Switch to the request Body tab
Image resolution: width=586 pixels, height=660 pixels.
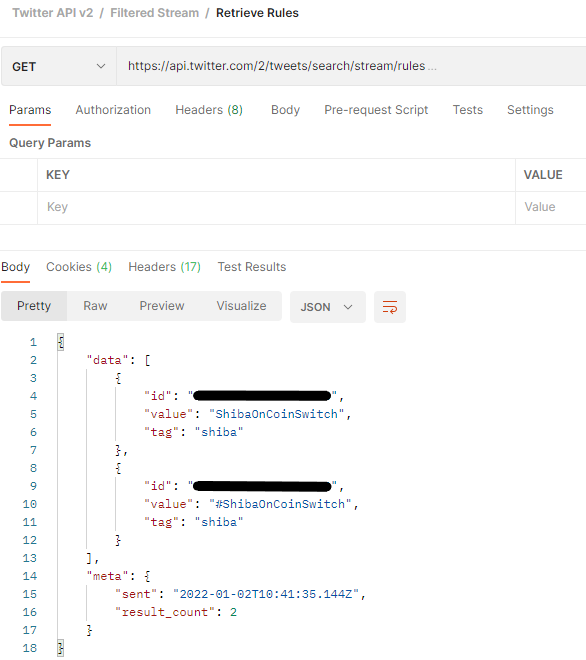point(285,110)
